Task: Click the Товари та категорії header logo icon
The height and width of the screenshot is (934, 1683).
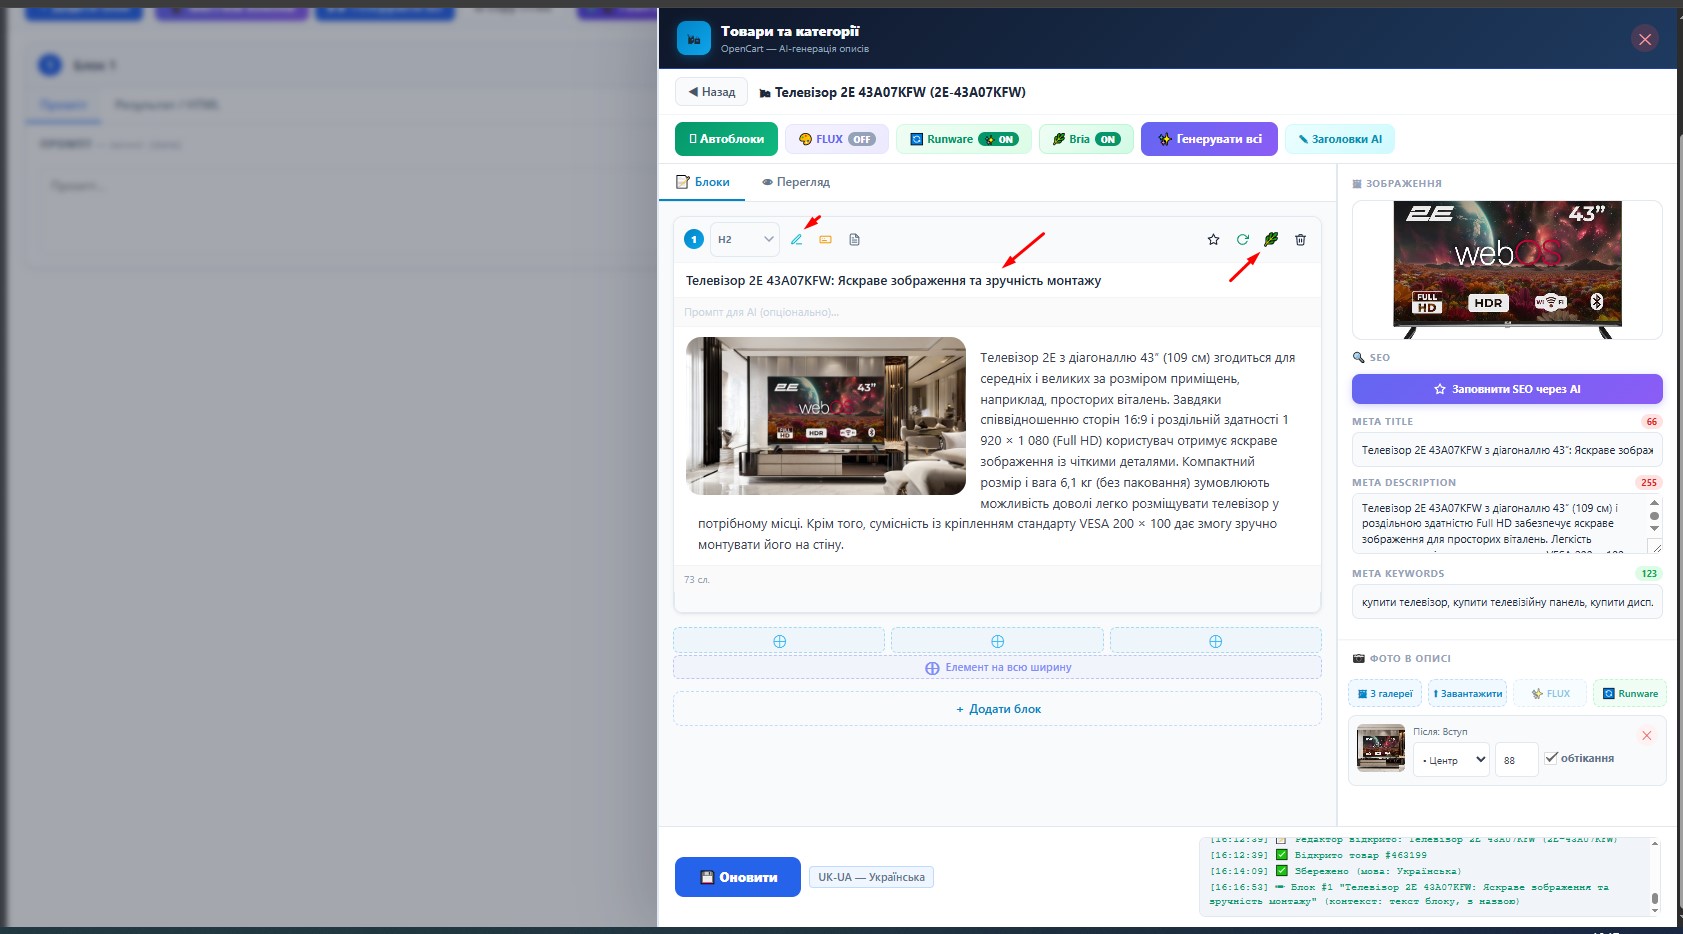Action: pyautogui.click(x=694, y=38)
